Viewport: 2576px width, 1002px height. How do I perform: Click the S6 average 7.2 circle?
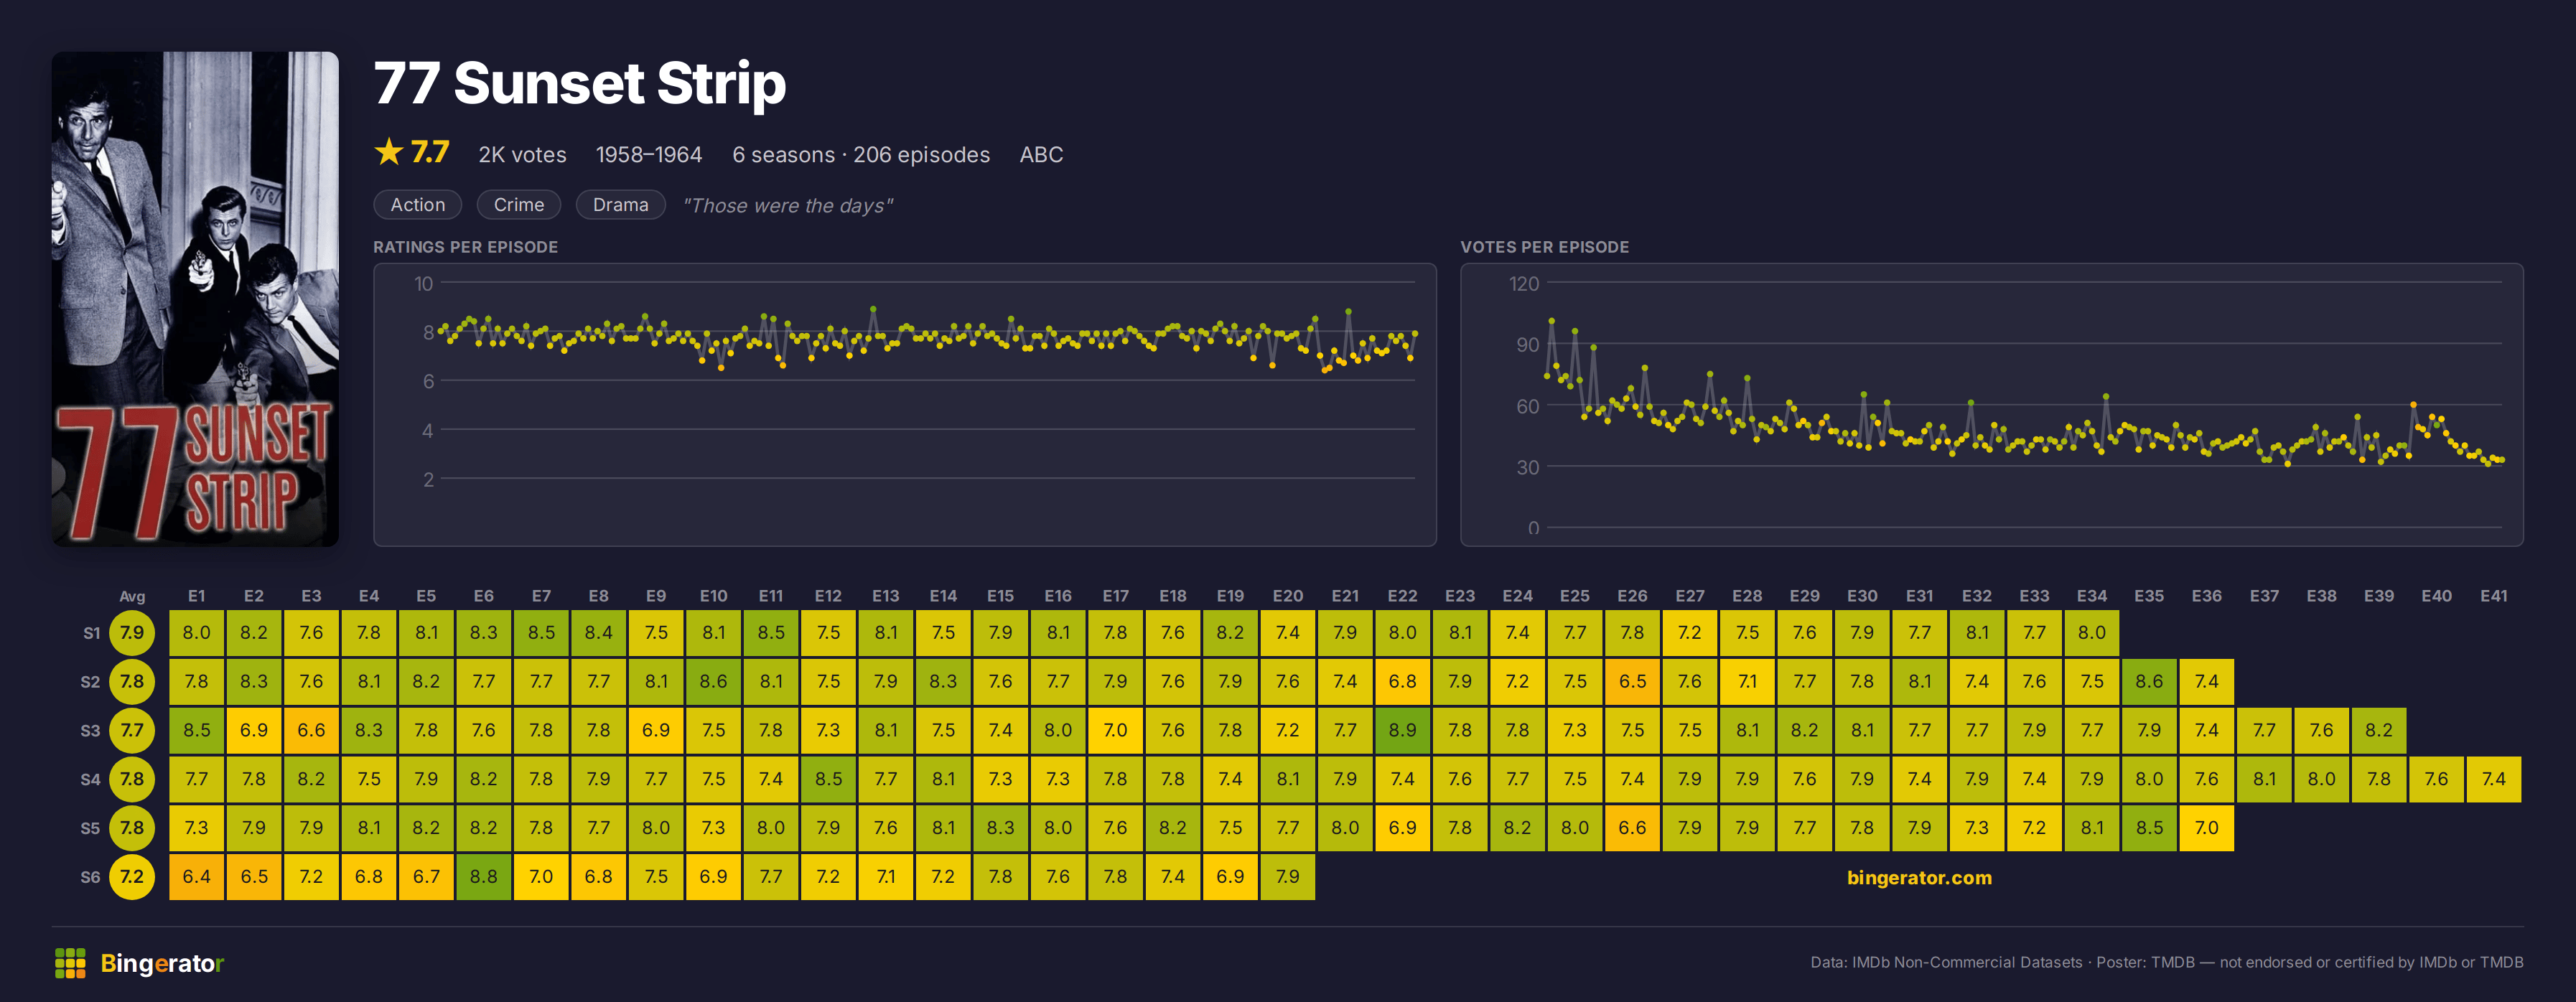coord(132,877)
